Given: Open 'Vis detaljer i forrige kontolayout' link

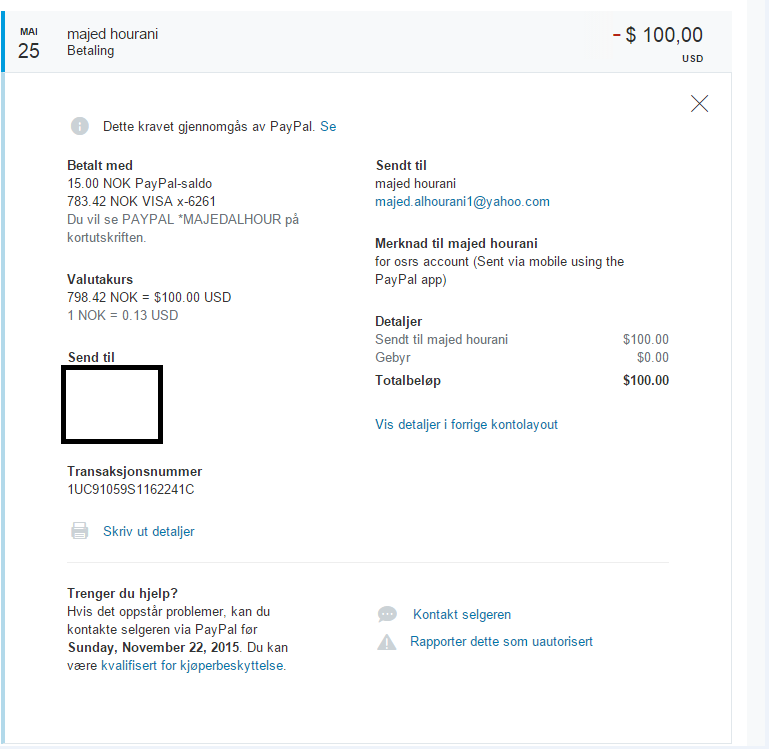Looking at the screenshot, I should 466,424.
